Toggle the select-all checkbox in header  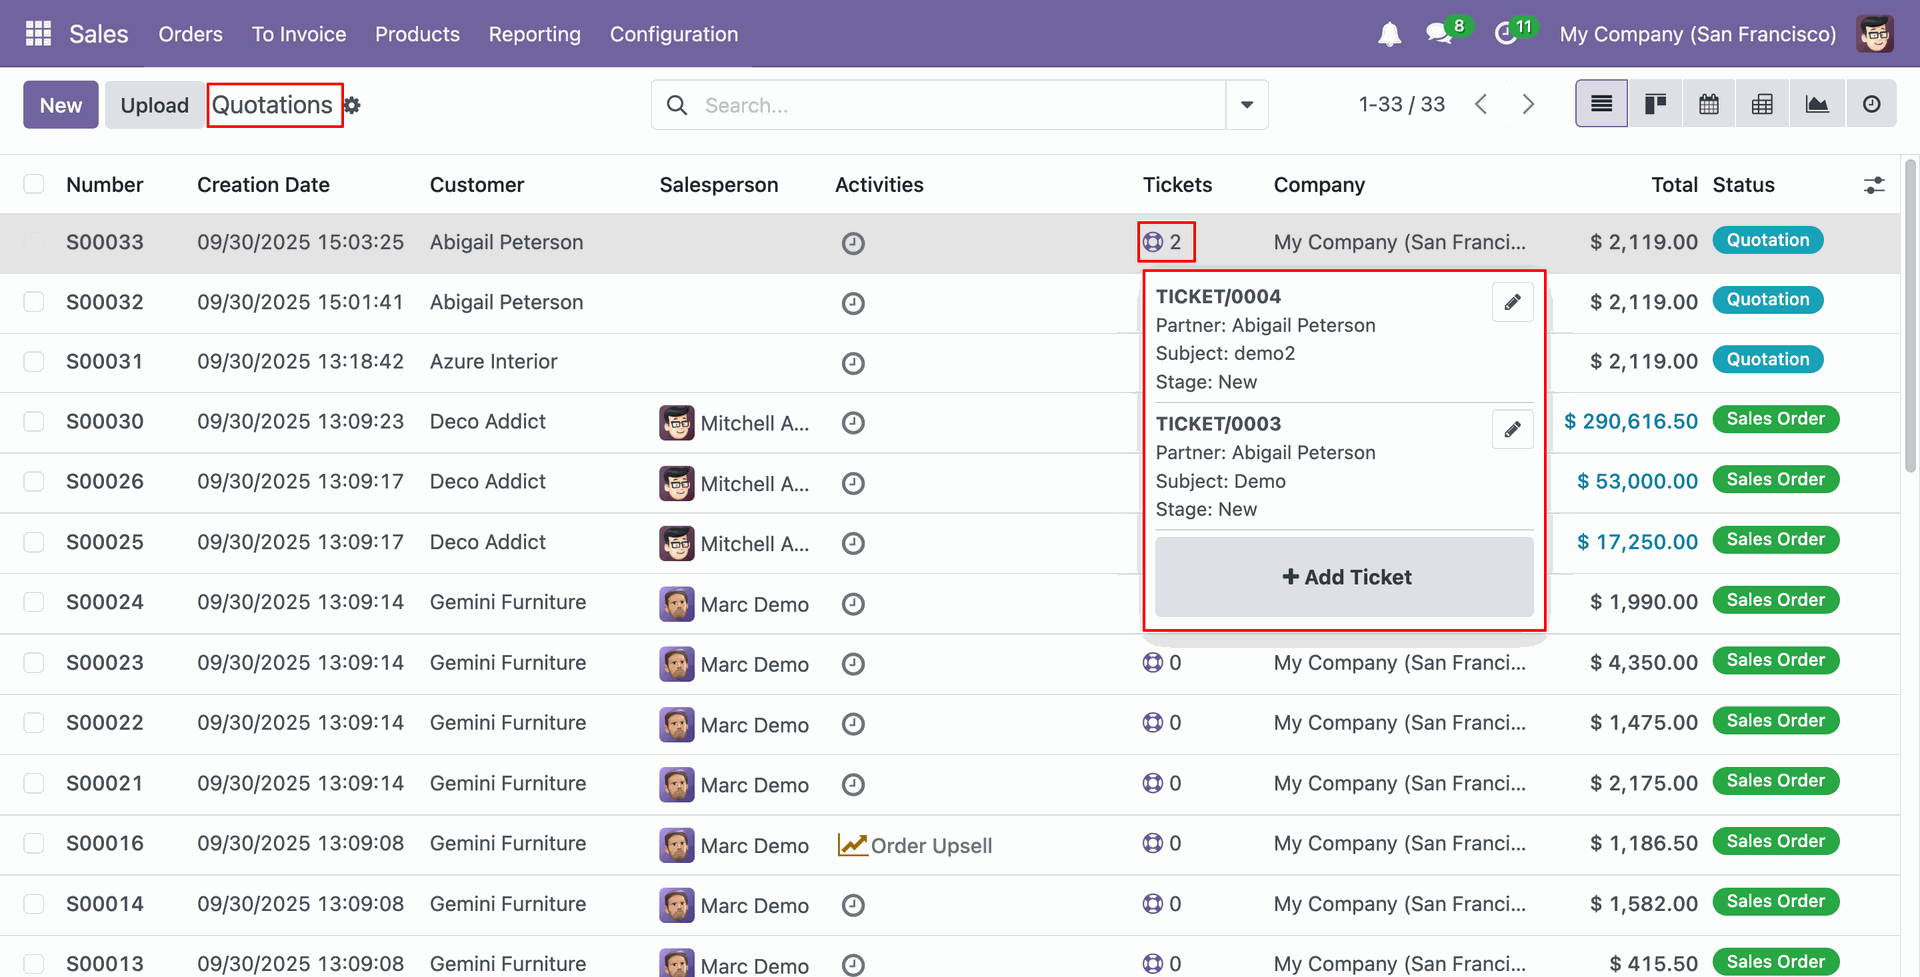pos(34,184)
